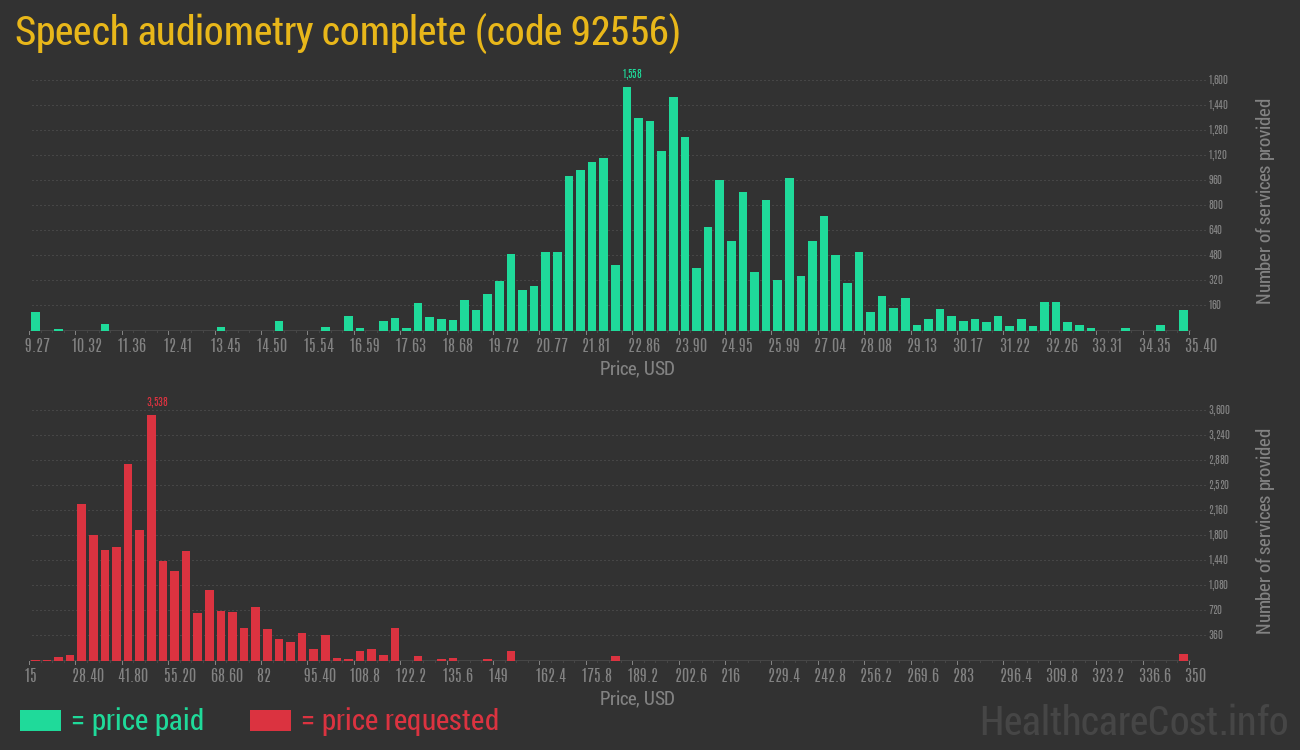Image resolution: width=1300 pixels, height=750 pixels.
Task: Click the 3,600 y-axis tick on lower chart
Action: [x=1218, y=410]
